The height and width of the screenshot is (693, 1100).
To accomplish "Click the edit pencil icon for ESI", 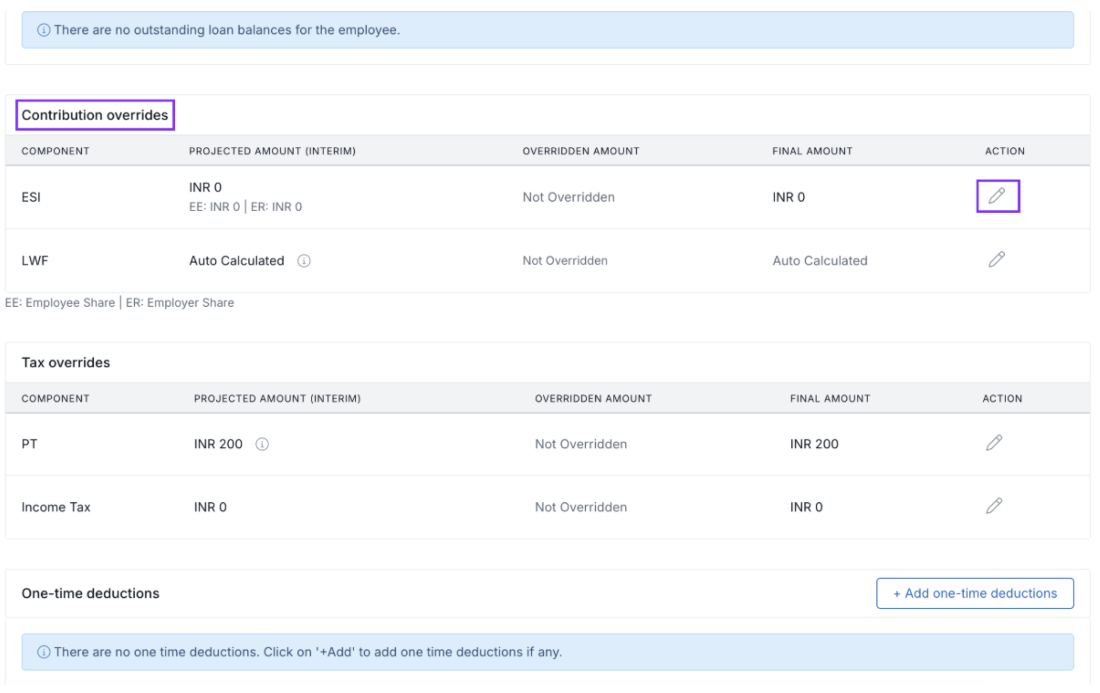I will tap(996, 196).
